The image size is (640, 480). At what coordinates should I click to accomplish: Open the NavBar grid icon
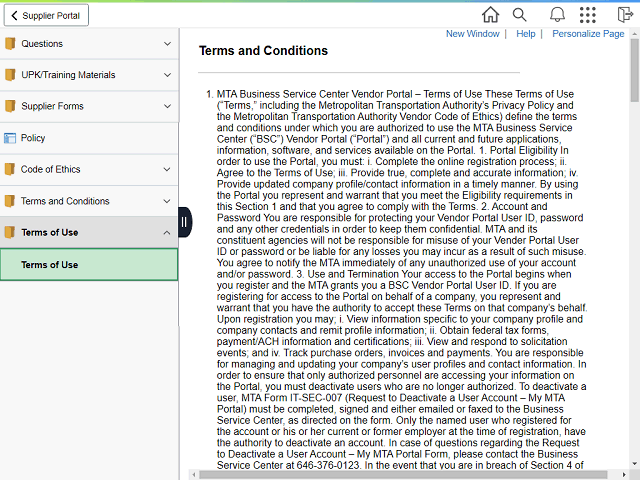click(x=588, y=15)
